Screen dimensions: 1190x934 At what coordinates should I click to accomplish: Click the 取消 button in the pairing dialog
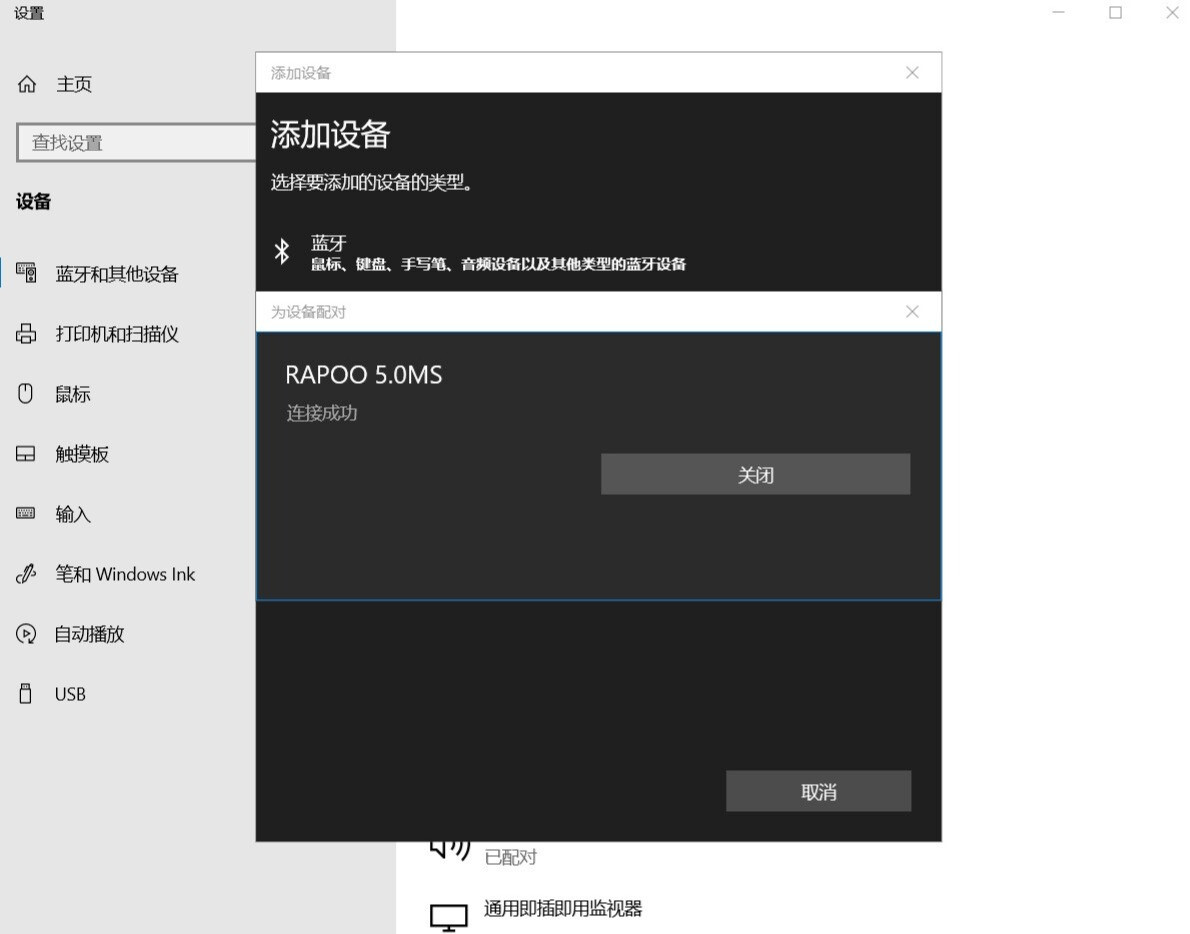[x=817, y=790]
